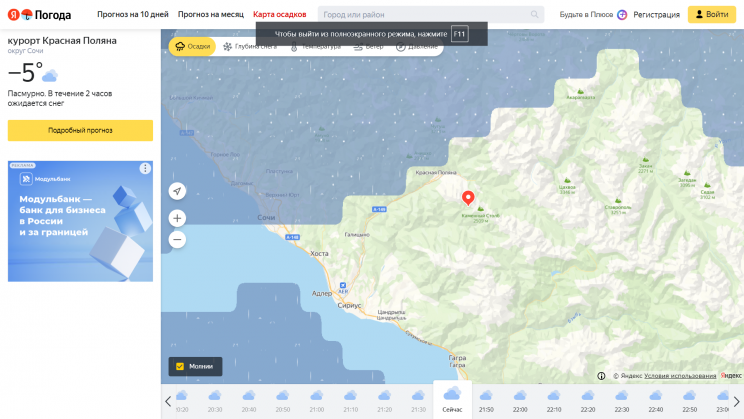Switch to the Давление pressure layer
744x419 pixels.
click(417, 47)
